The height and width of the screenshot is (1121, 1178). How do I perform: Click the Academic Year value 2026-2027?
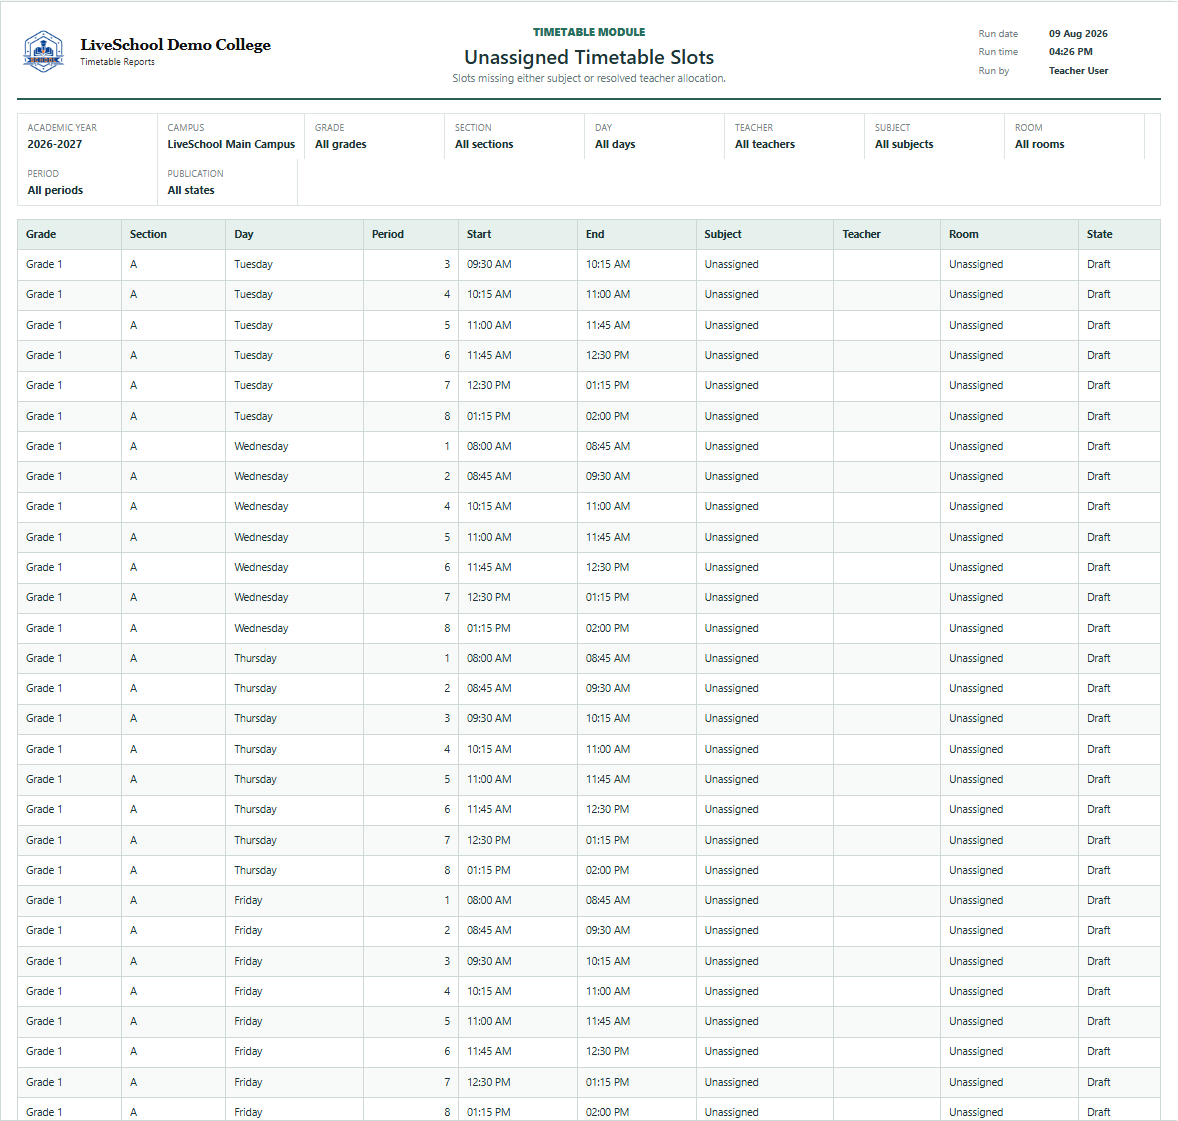coord(55,144)
